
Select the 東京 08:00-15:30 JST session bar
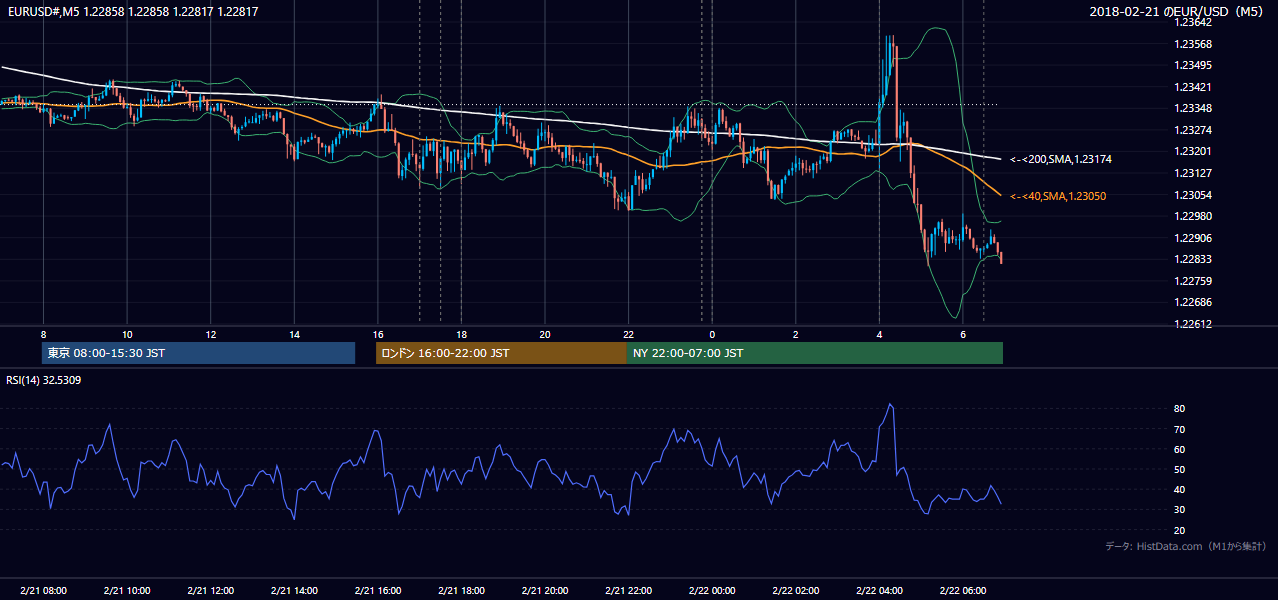point(198,353)
